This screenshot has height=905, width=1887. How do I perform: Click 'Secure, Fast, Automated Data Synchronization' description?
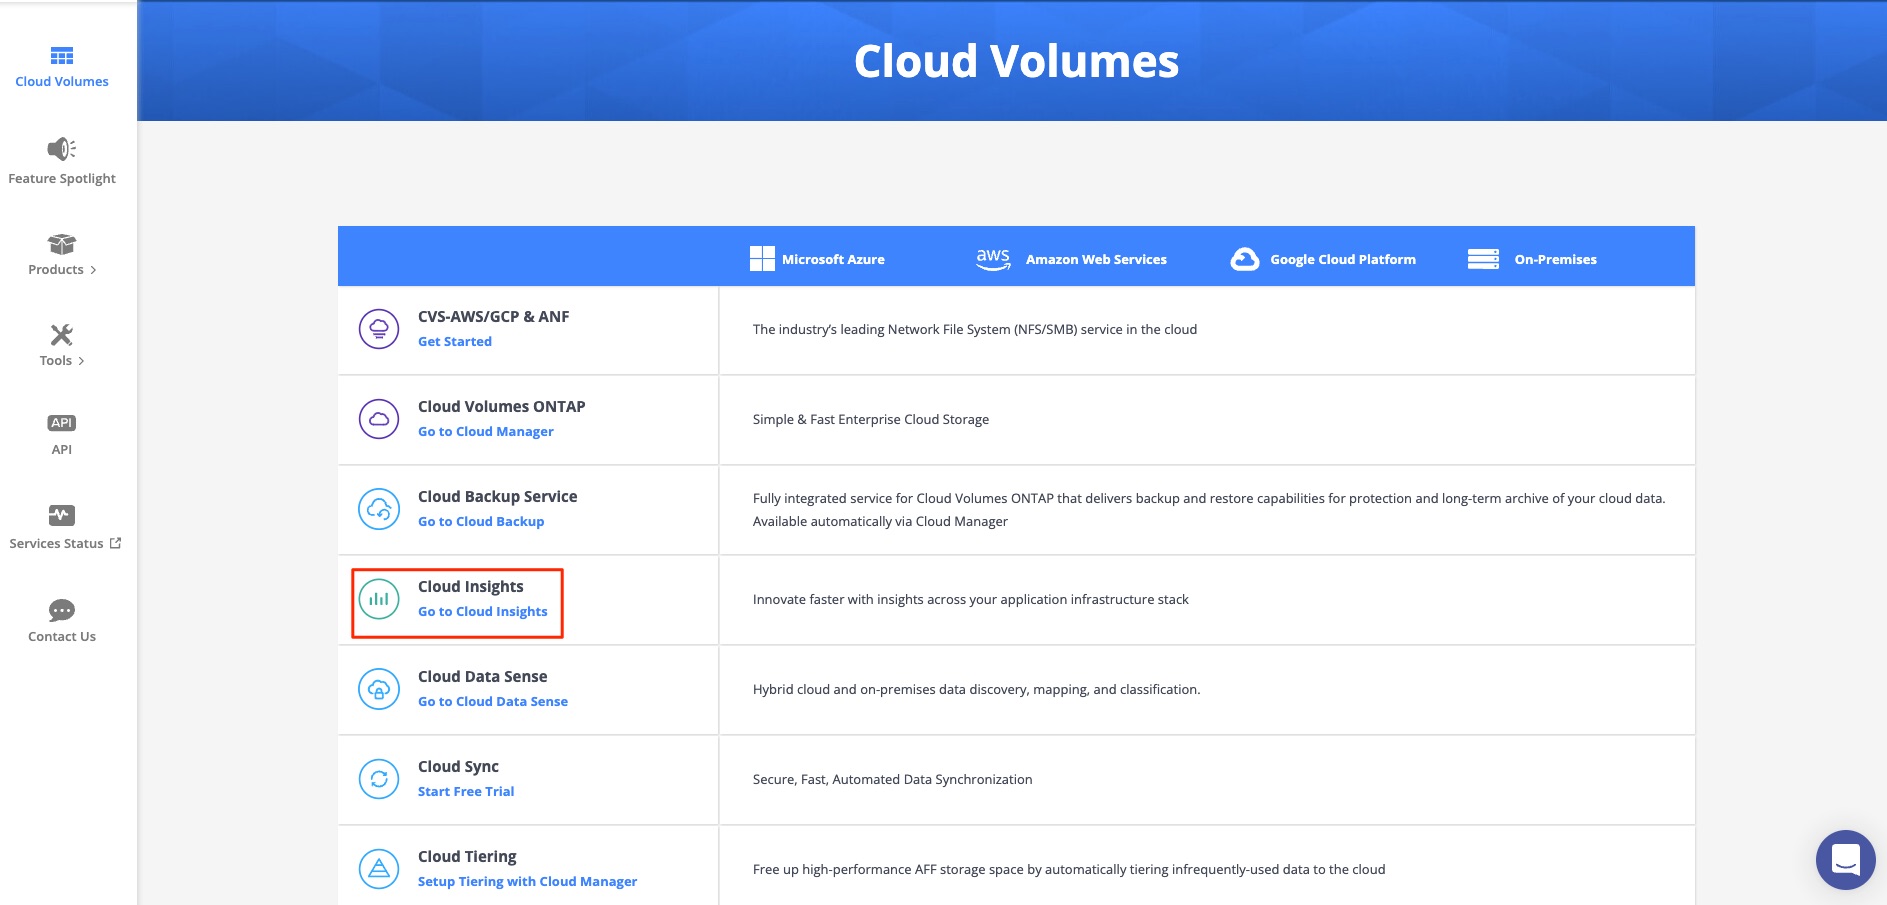click(x=892, y=779)
